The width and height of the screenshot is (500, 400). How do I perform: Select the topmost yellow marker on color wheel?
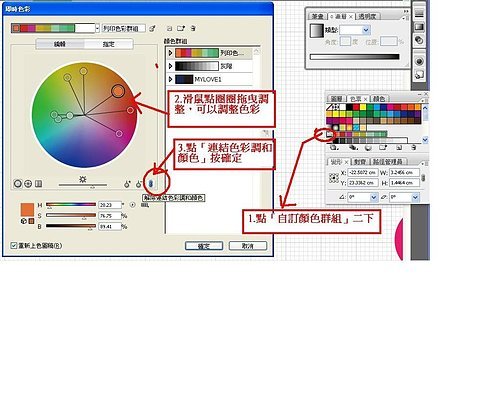point(83,71)
